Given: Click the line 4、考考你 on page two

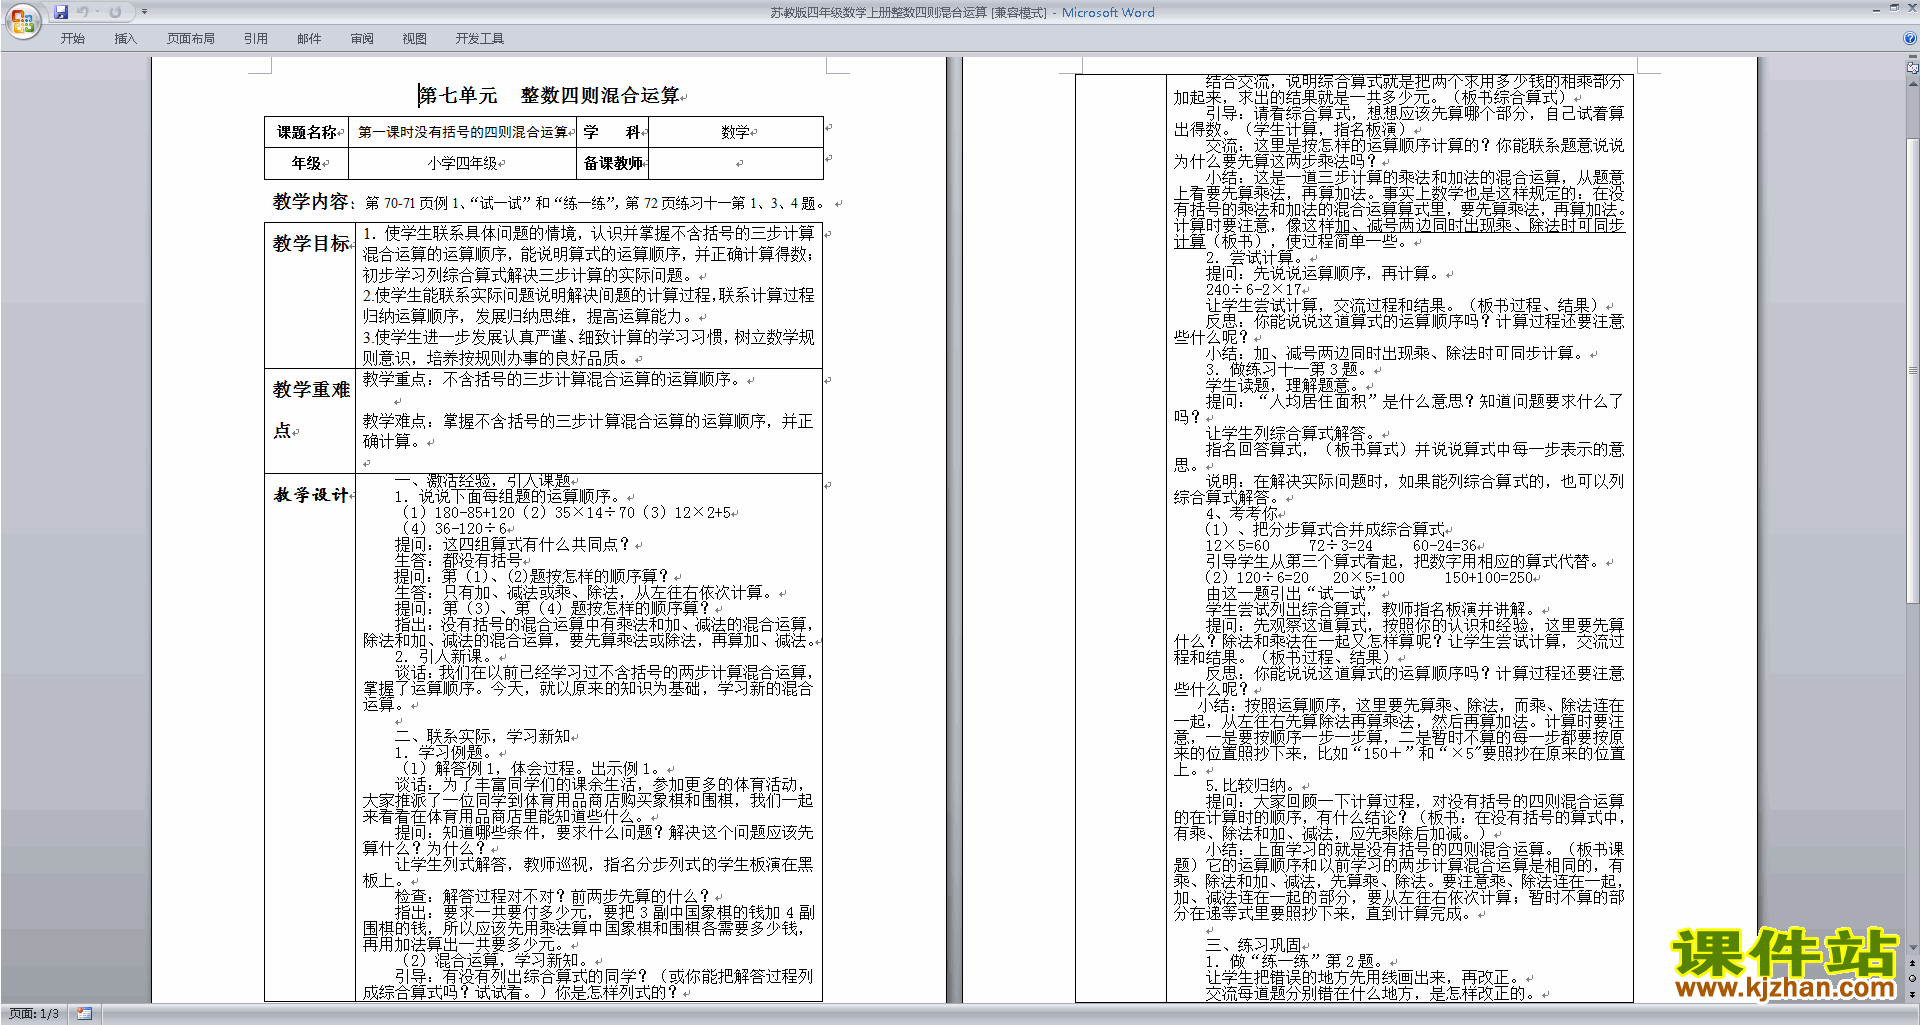Looking at the screenshot, I should (1241, 513).
